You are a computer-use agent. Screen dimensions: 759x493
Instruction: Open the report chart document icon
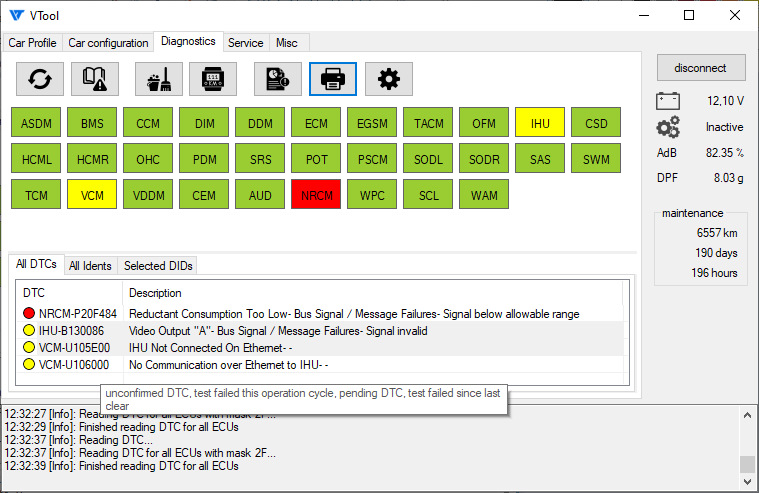pyautogui.click(x=277, y=78)
